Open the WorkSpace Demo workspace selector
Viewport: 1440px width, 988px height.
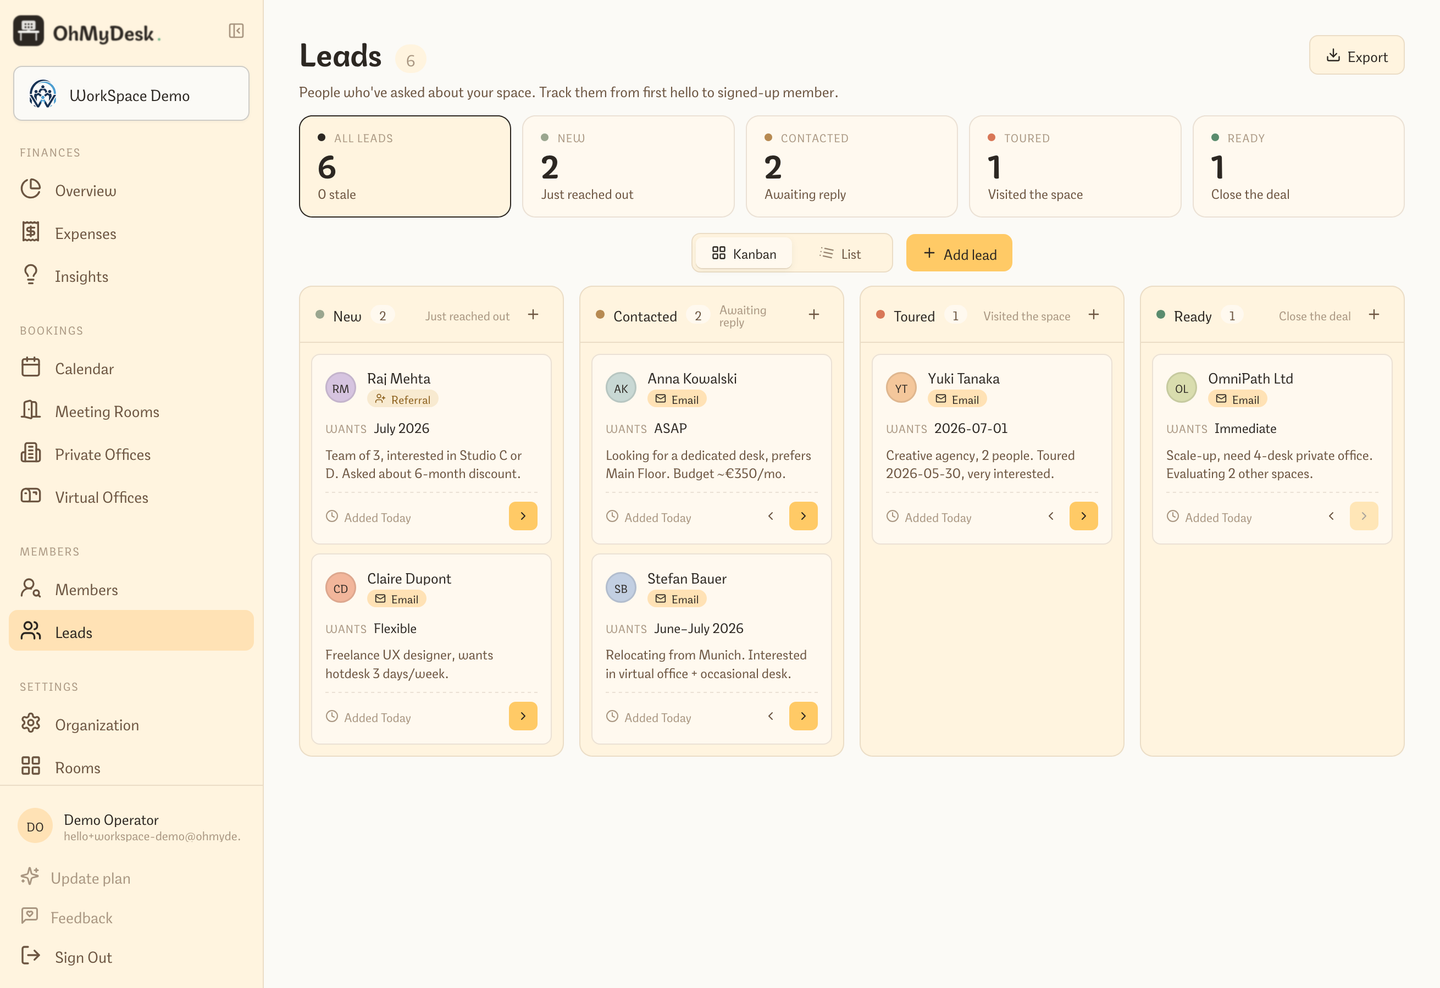click(131, 94)
